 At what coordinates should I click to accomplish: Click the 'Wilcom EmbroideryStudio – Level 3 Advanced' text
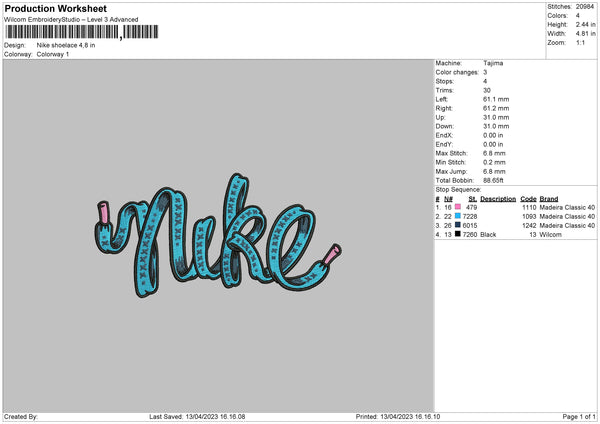71,20
